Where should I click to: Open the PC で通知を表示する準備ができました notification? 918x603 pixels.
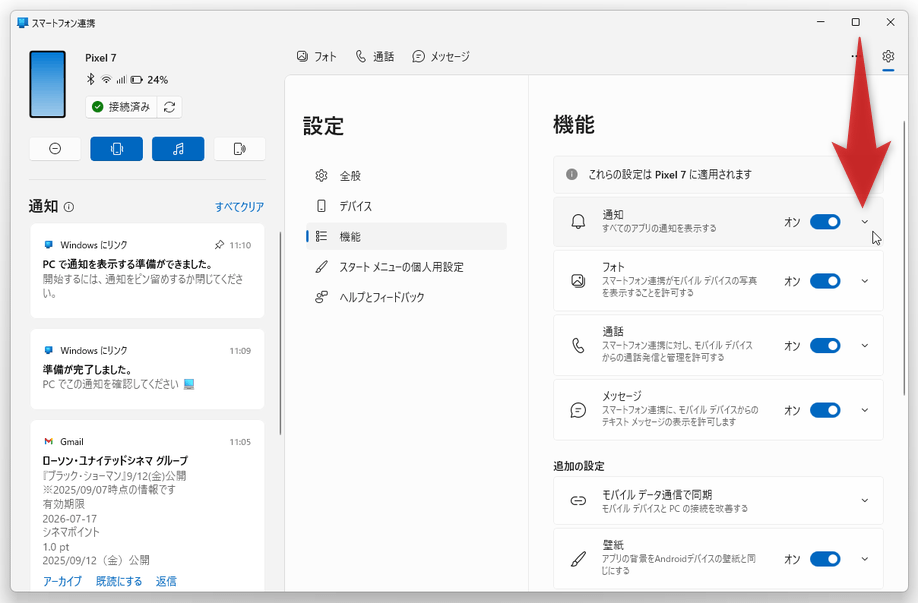click(147, 271)
